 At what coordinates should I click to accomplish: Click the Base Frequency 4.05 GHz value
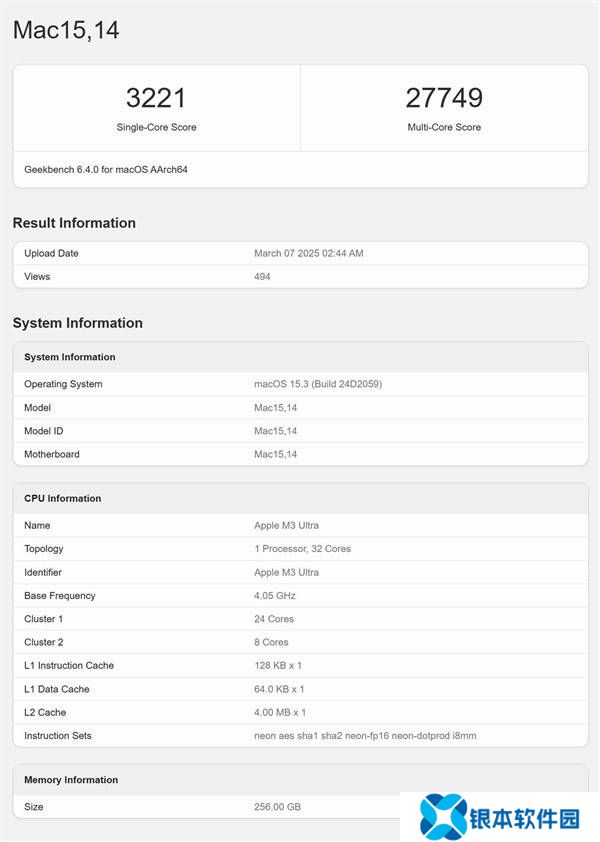[x=275, y=595]
